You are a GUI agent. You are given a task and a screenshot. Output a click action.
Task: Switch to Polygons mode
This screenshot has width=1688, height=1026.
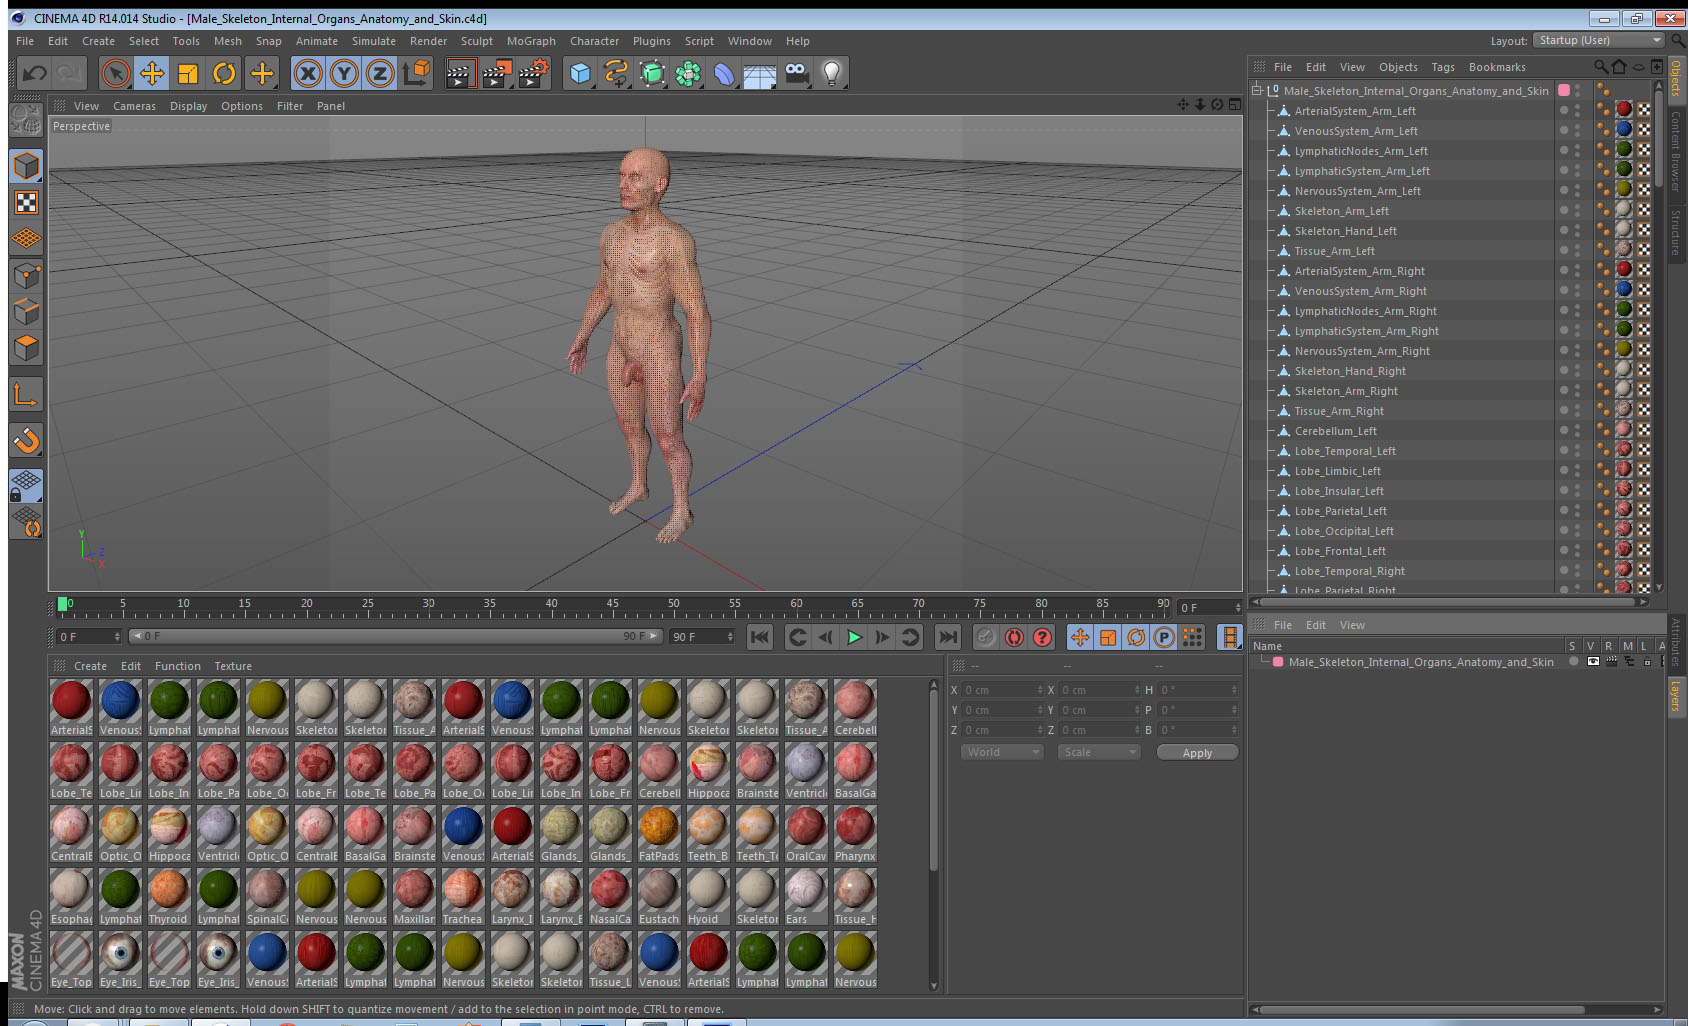[x=26, y=347]
